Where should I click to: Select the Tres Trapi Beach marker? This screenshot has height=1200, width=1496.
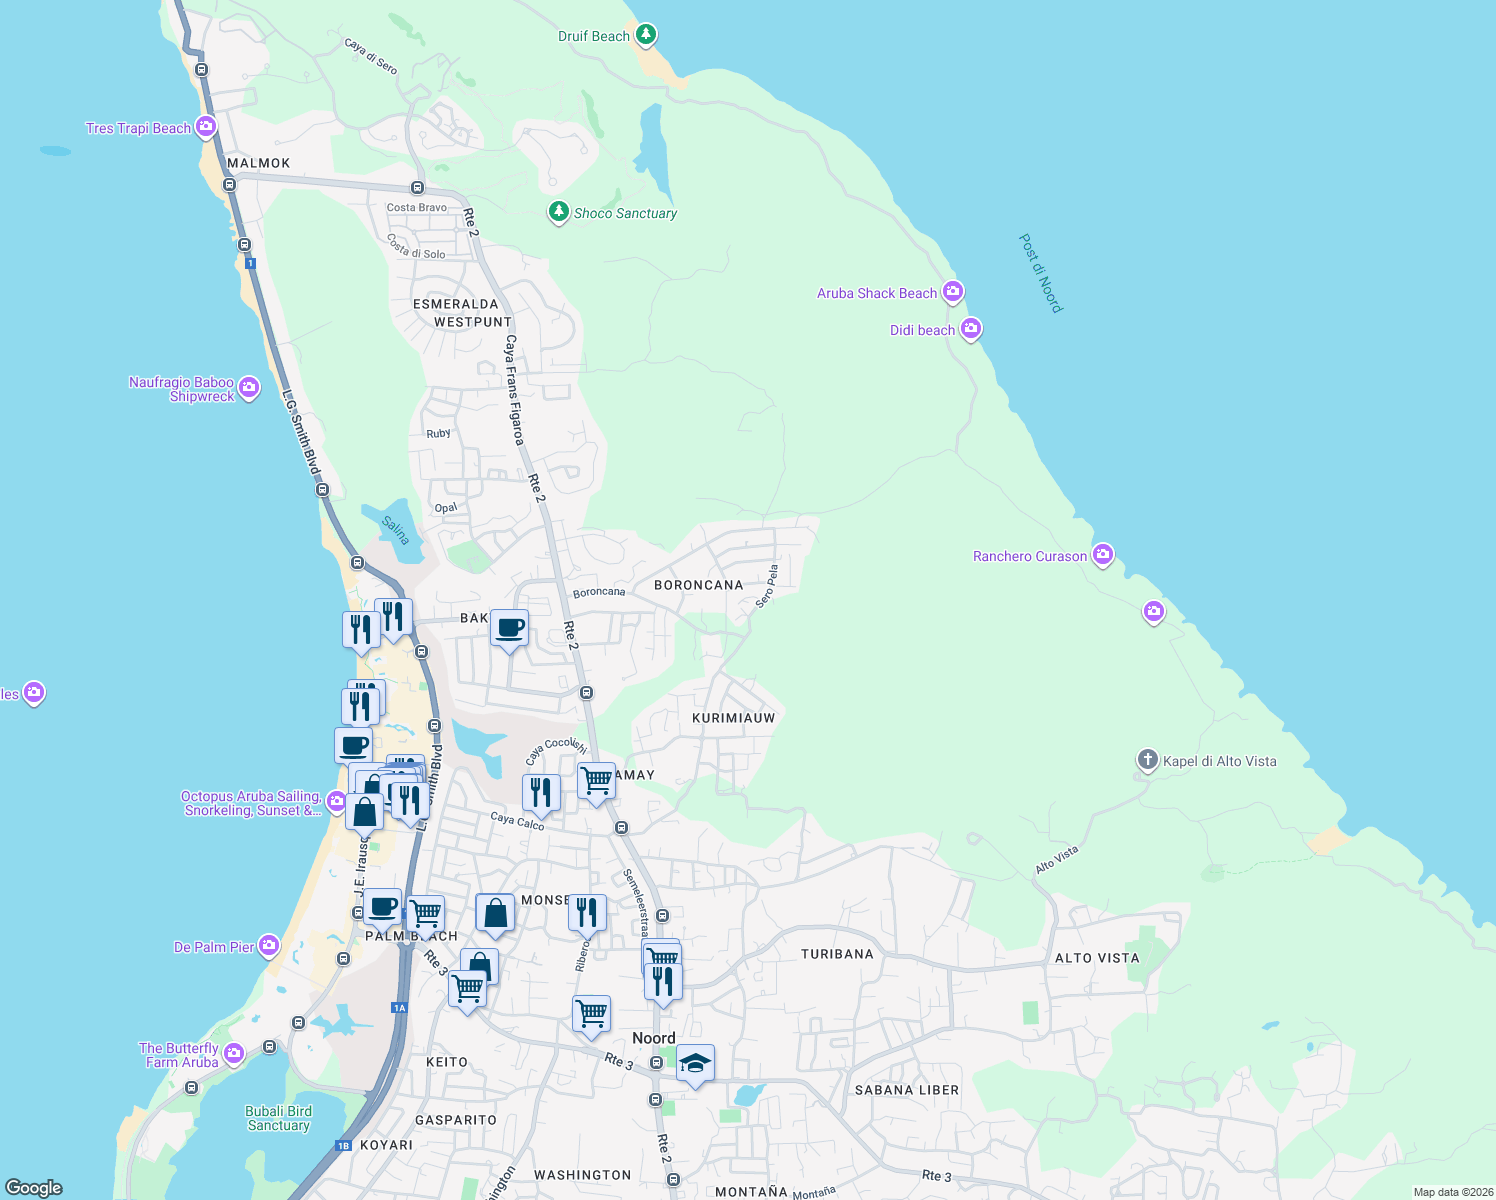pyautogui.click(x=207, y=127)
